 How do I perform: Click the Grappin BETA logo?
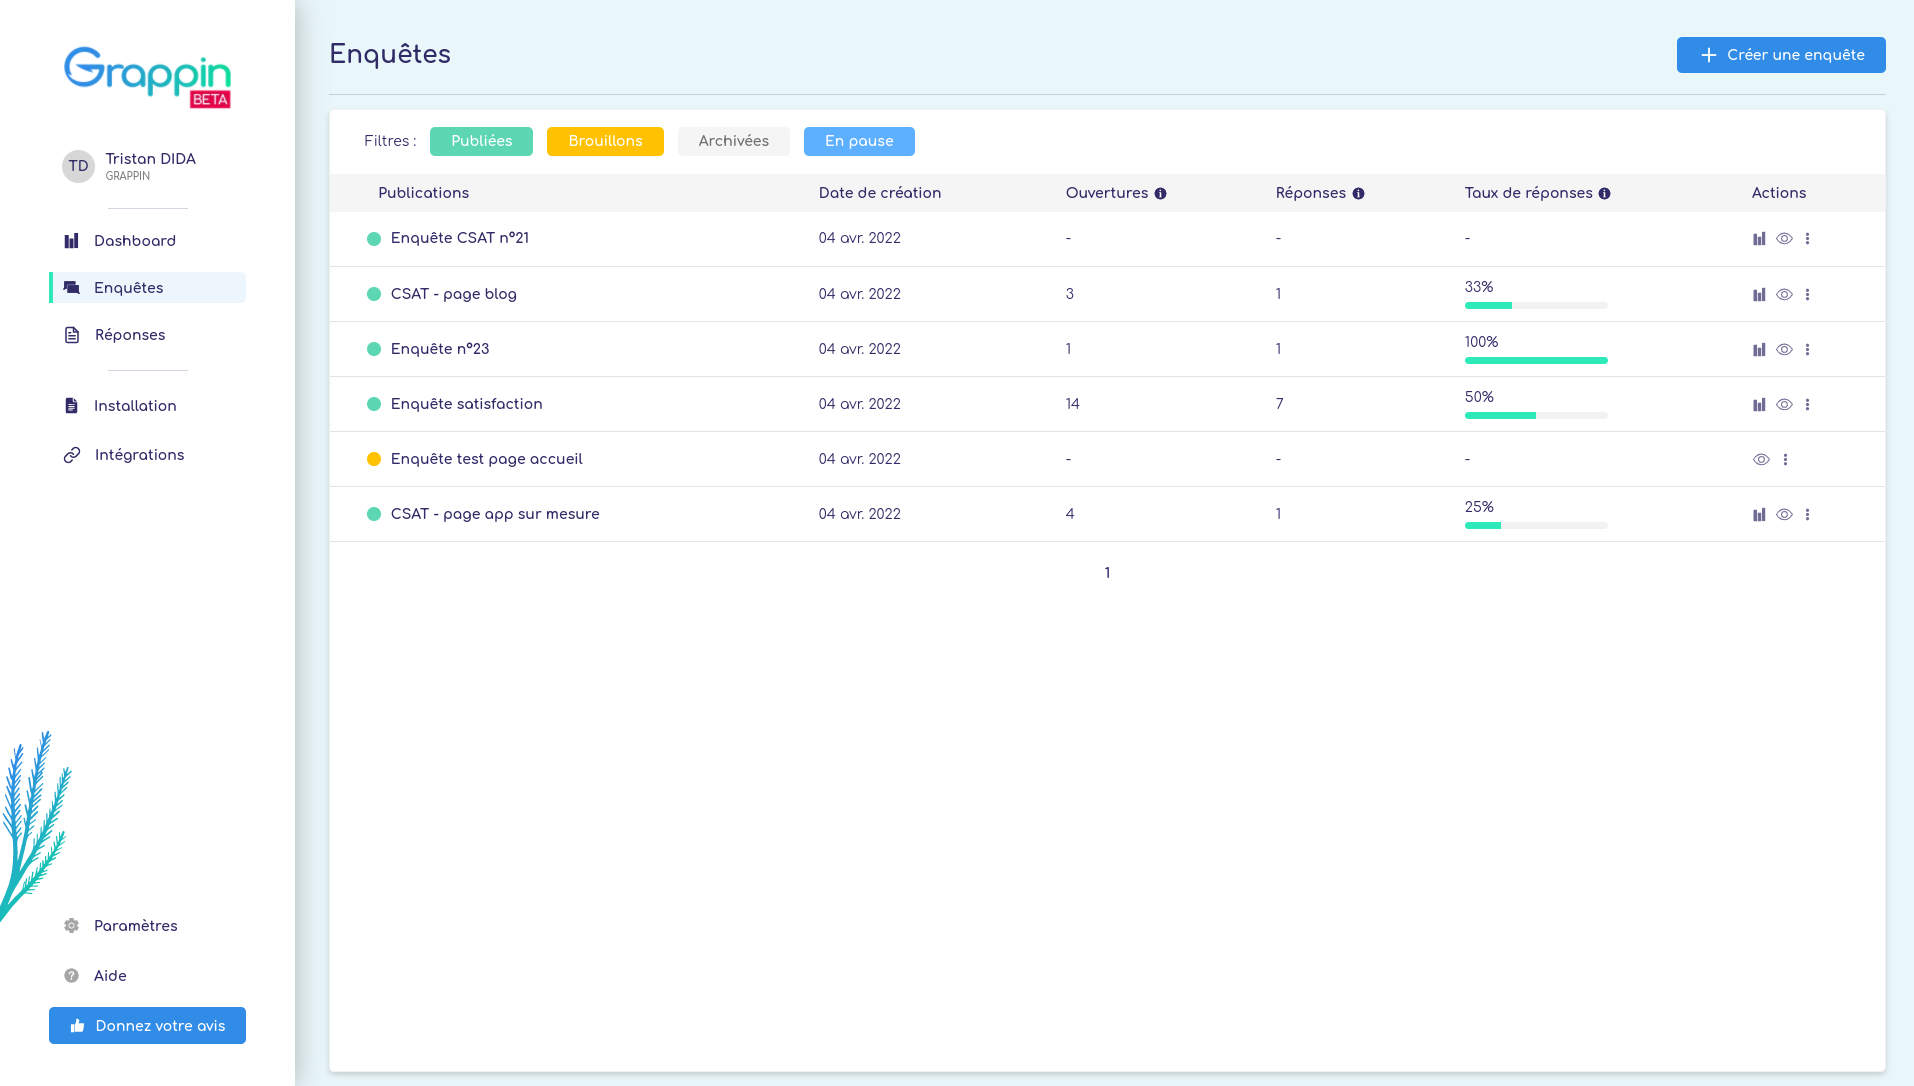pos(148,77)
